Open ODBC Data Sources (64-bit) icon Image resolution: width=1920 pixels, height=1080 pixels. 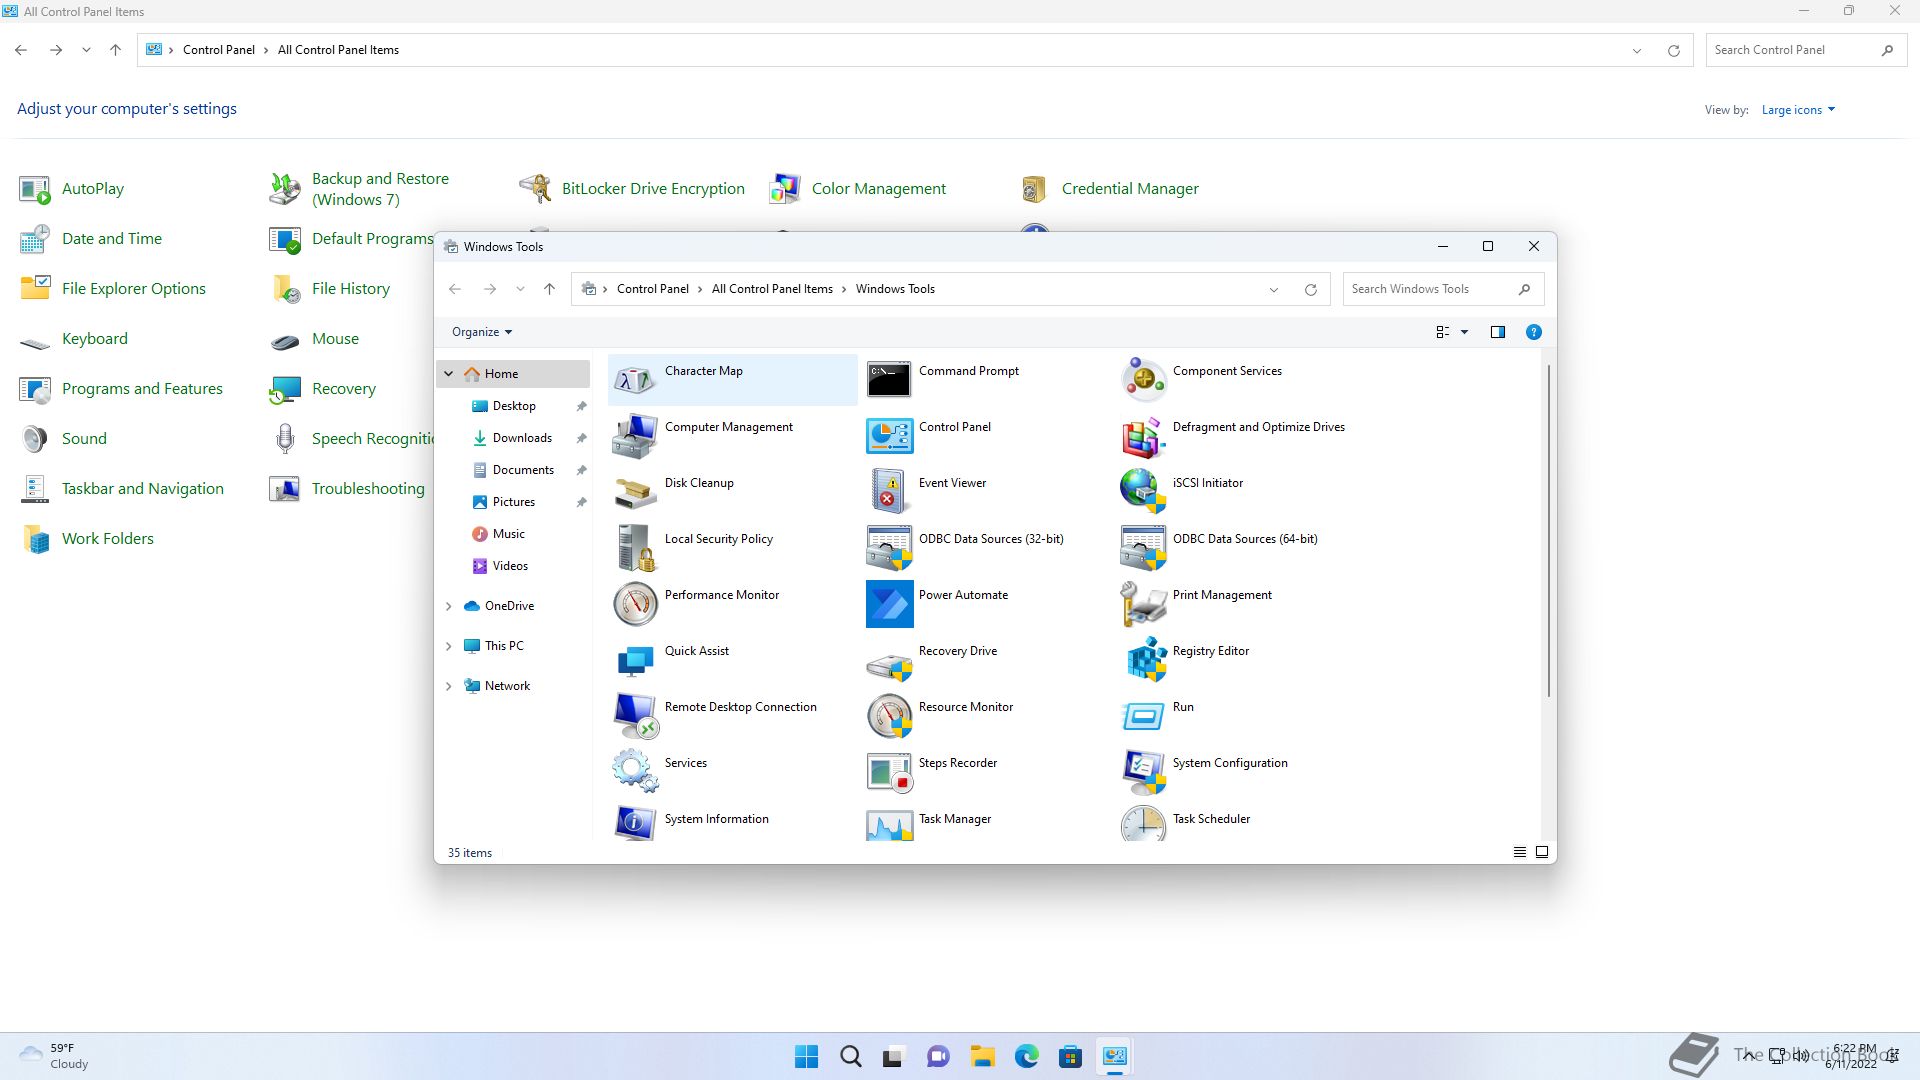[x=1143, y=548]
